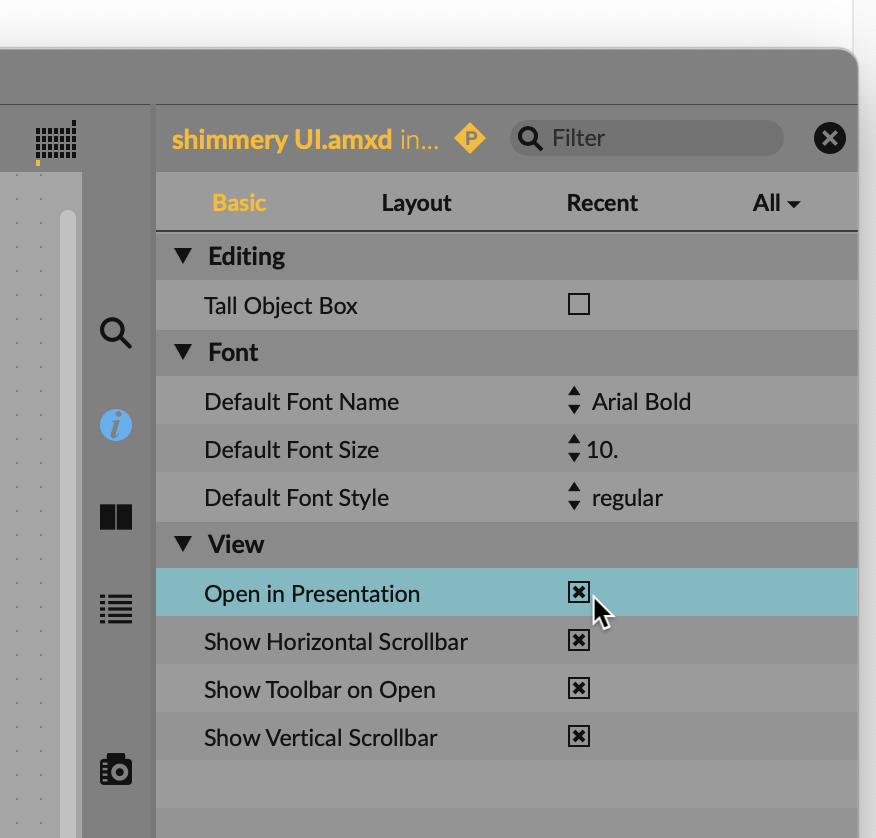Click the snapshots camera icon
Screen dimensions: 876x838
pyautogui.click(x=116, y=769)
